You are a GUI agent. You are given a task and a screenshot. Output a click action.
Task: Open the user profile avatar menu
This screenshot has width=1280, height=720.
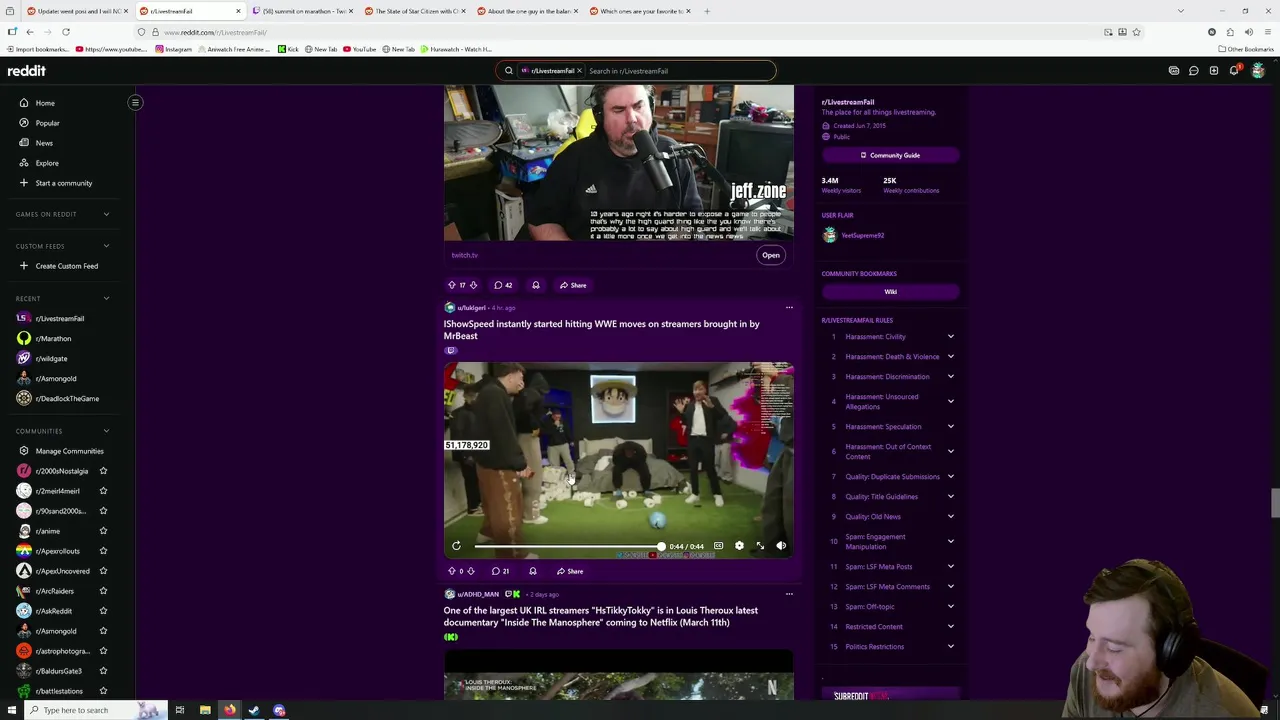point(1258,71)
